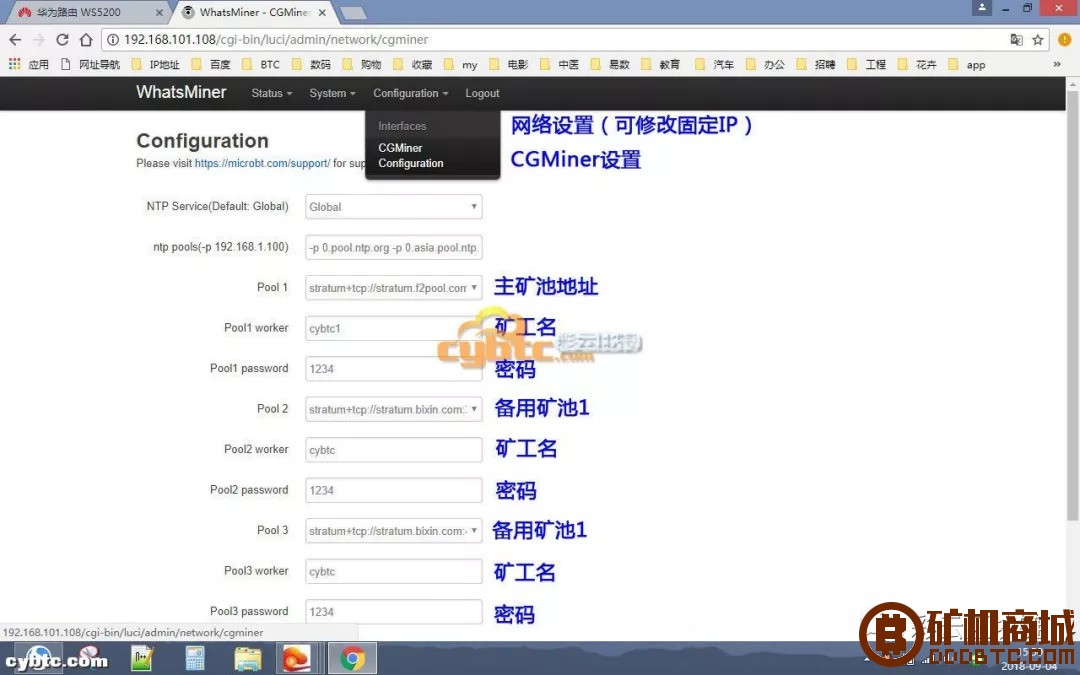The height and width of the screenshot is (675, 1080).
Task: Expand the Configuration menu
Action: click(411, 93)
